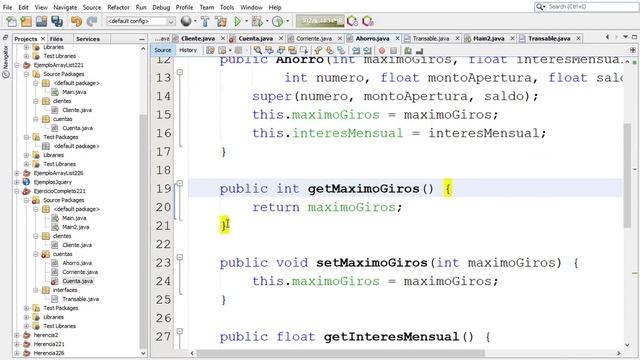Click the Open Project toolbar icon
Image resolution: width=640 pixels, height=360 pixels.
[x=41, y=21]
